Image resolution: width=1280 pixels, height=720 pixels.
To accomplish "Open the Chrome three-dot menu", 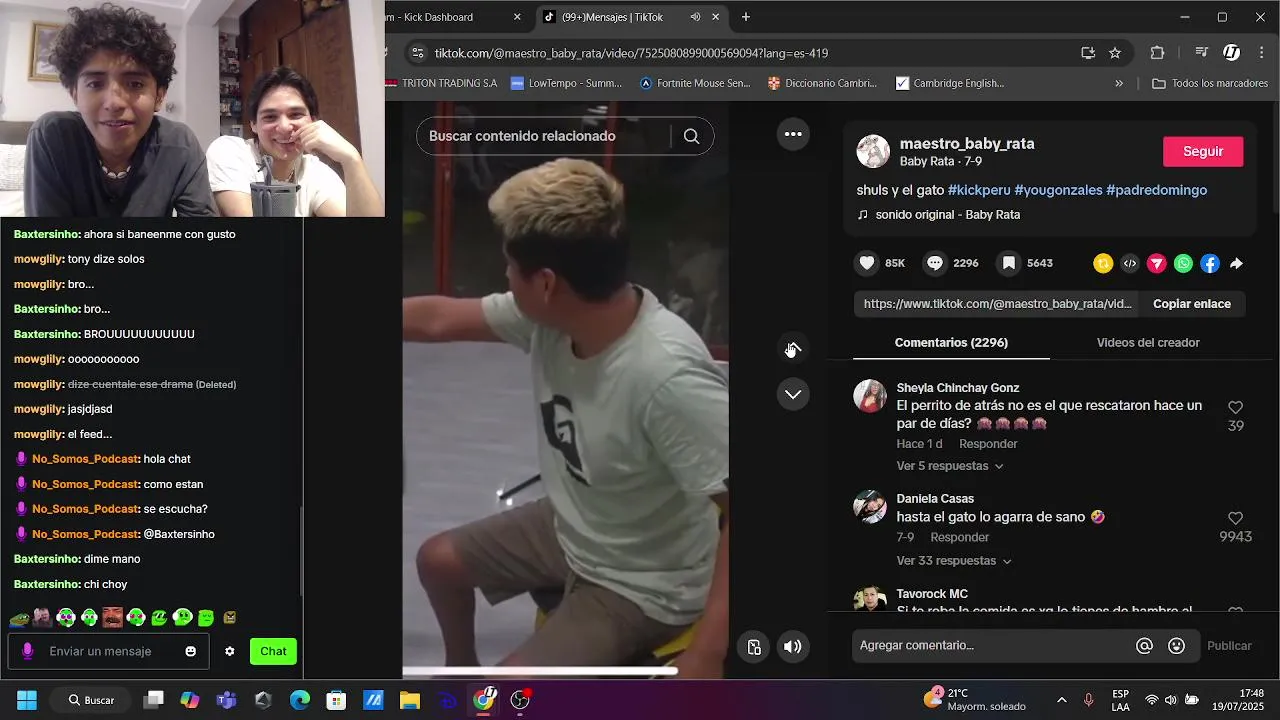I will [x=1262, y=53].
